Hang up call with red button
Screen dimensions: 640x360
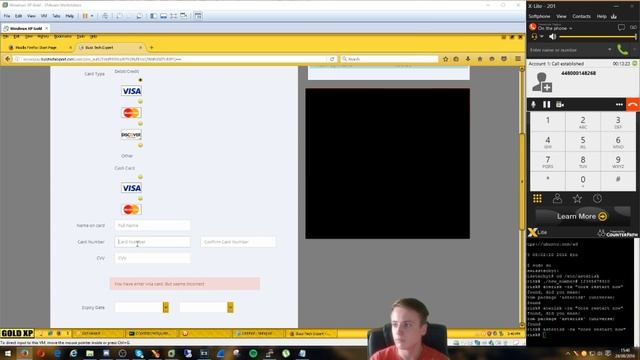click(633, 104)
